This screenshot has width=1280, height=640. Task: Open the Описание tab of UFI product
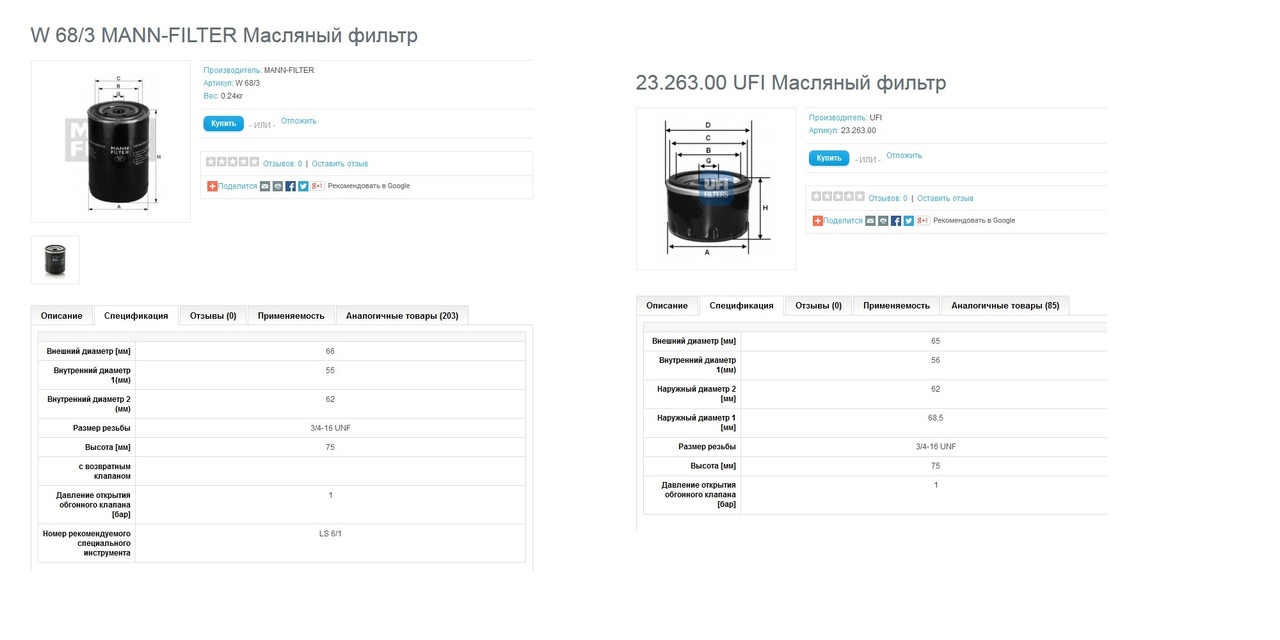(667, 306)
